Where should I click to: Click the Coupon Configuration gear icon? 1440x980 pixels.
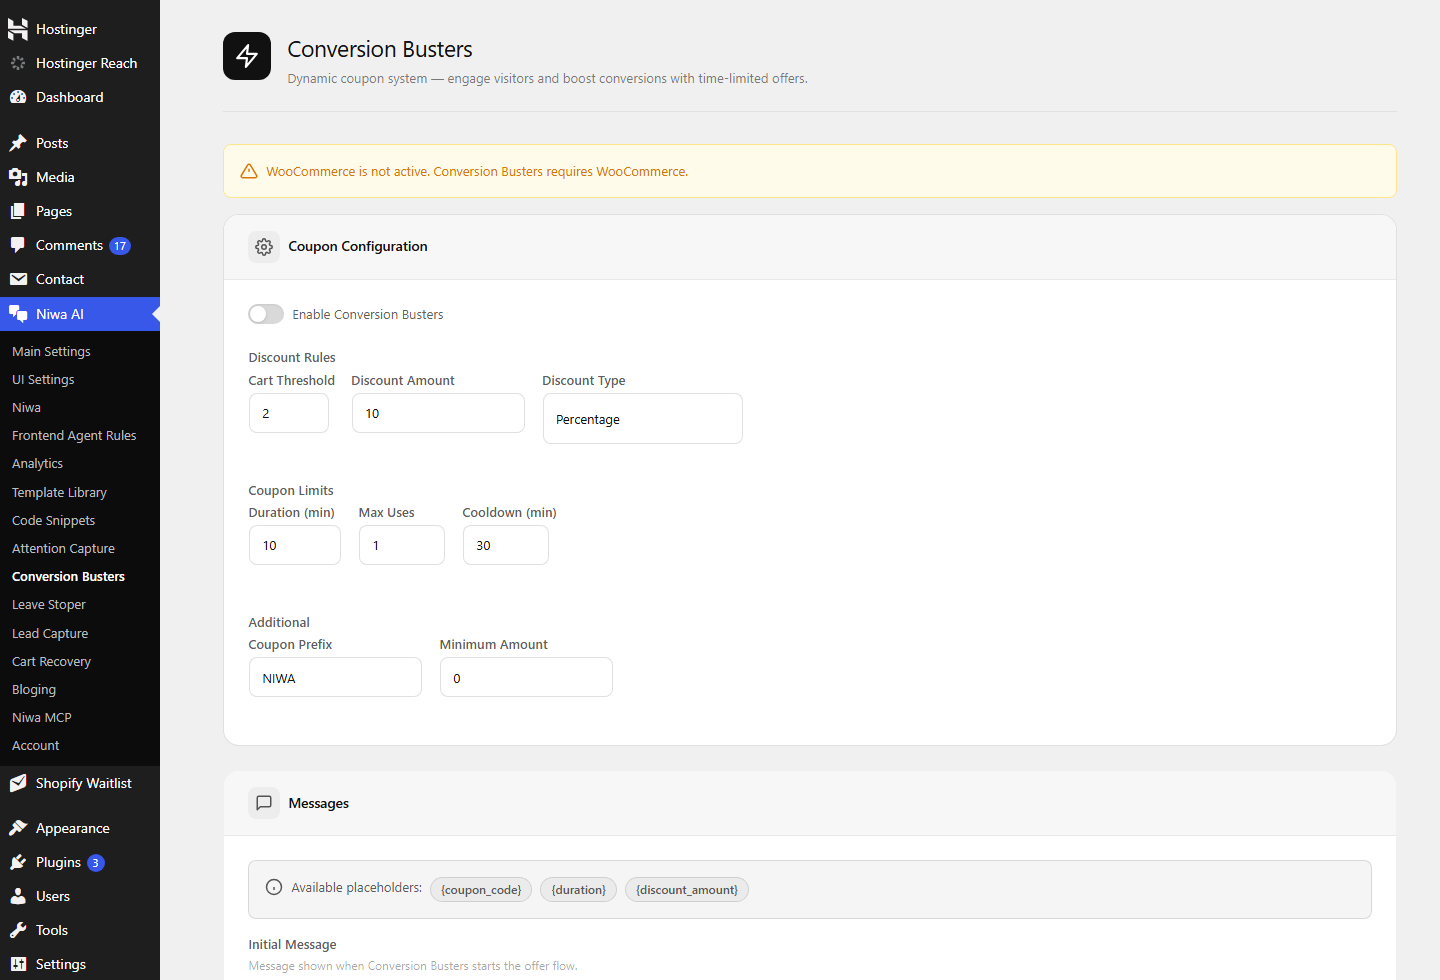(x=264, y=246)
